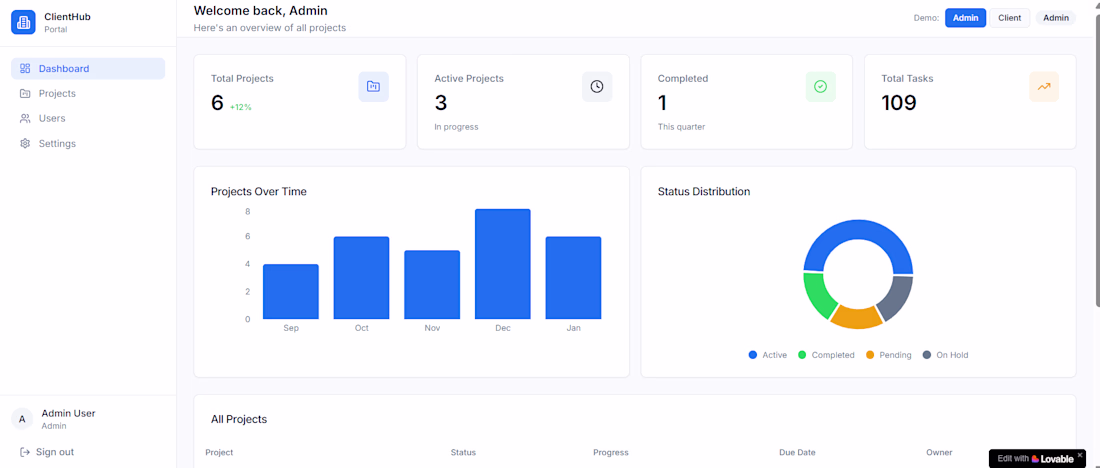Image resolution: width=1100 pixels, height=468 pixels.
Task: Click the blue Active donut segment
Action: point(858,230)
